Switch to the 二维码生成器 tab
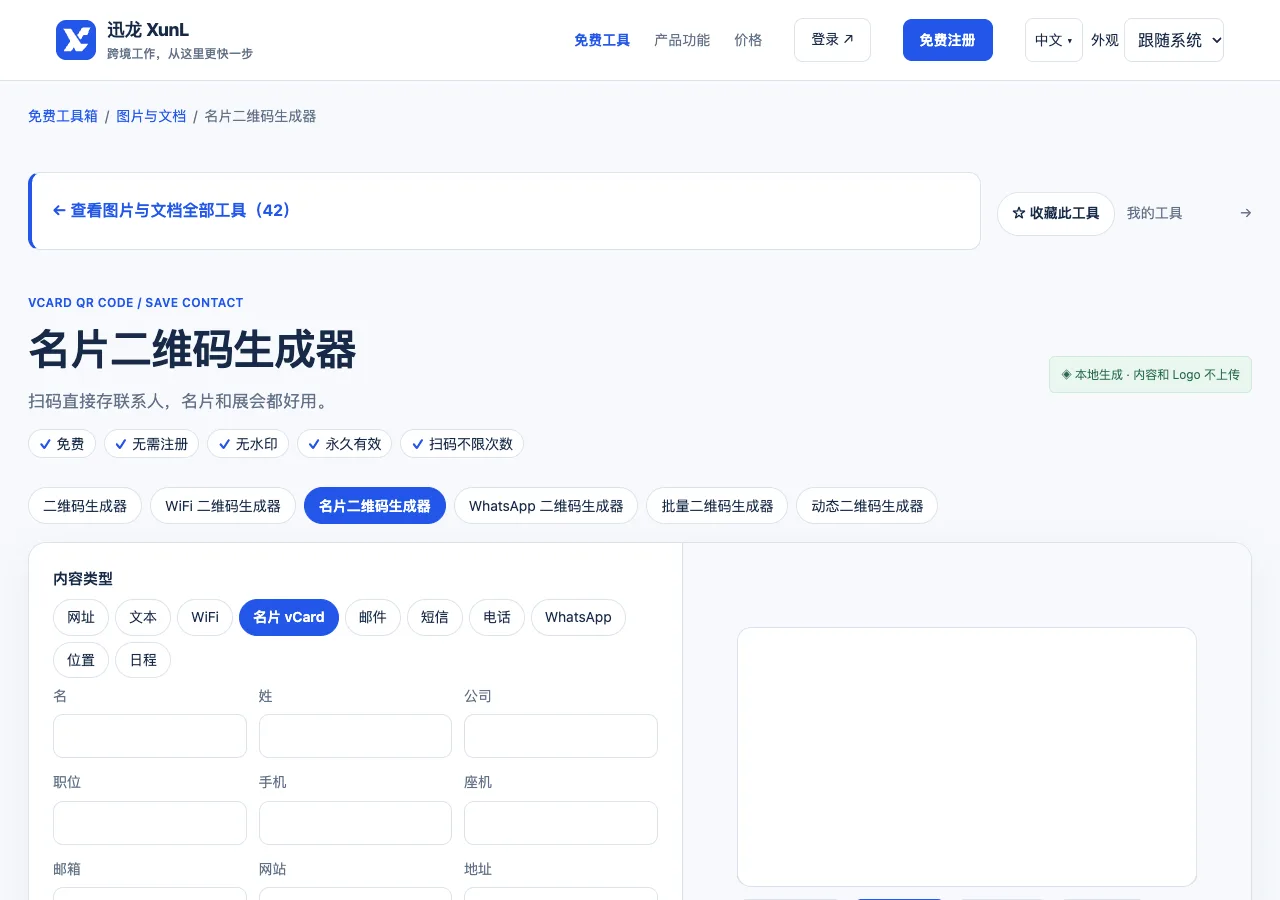The image size is (1280, 900). point(85,506)
